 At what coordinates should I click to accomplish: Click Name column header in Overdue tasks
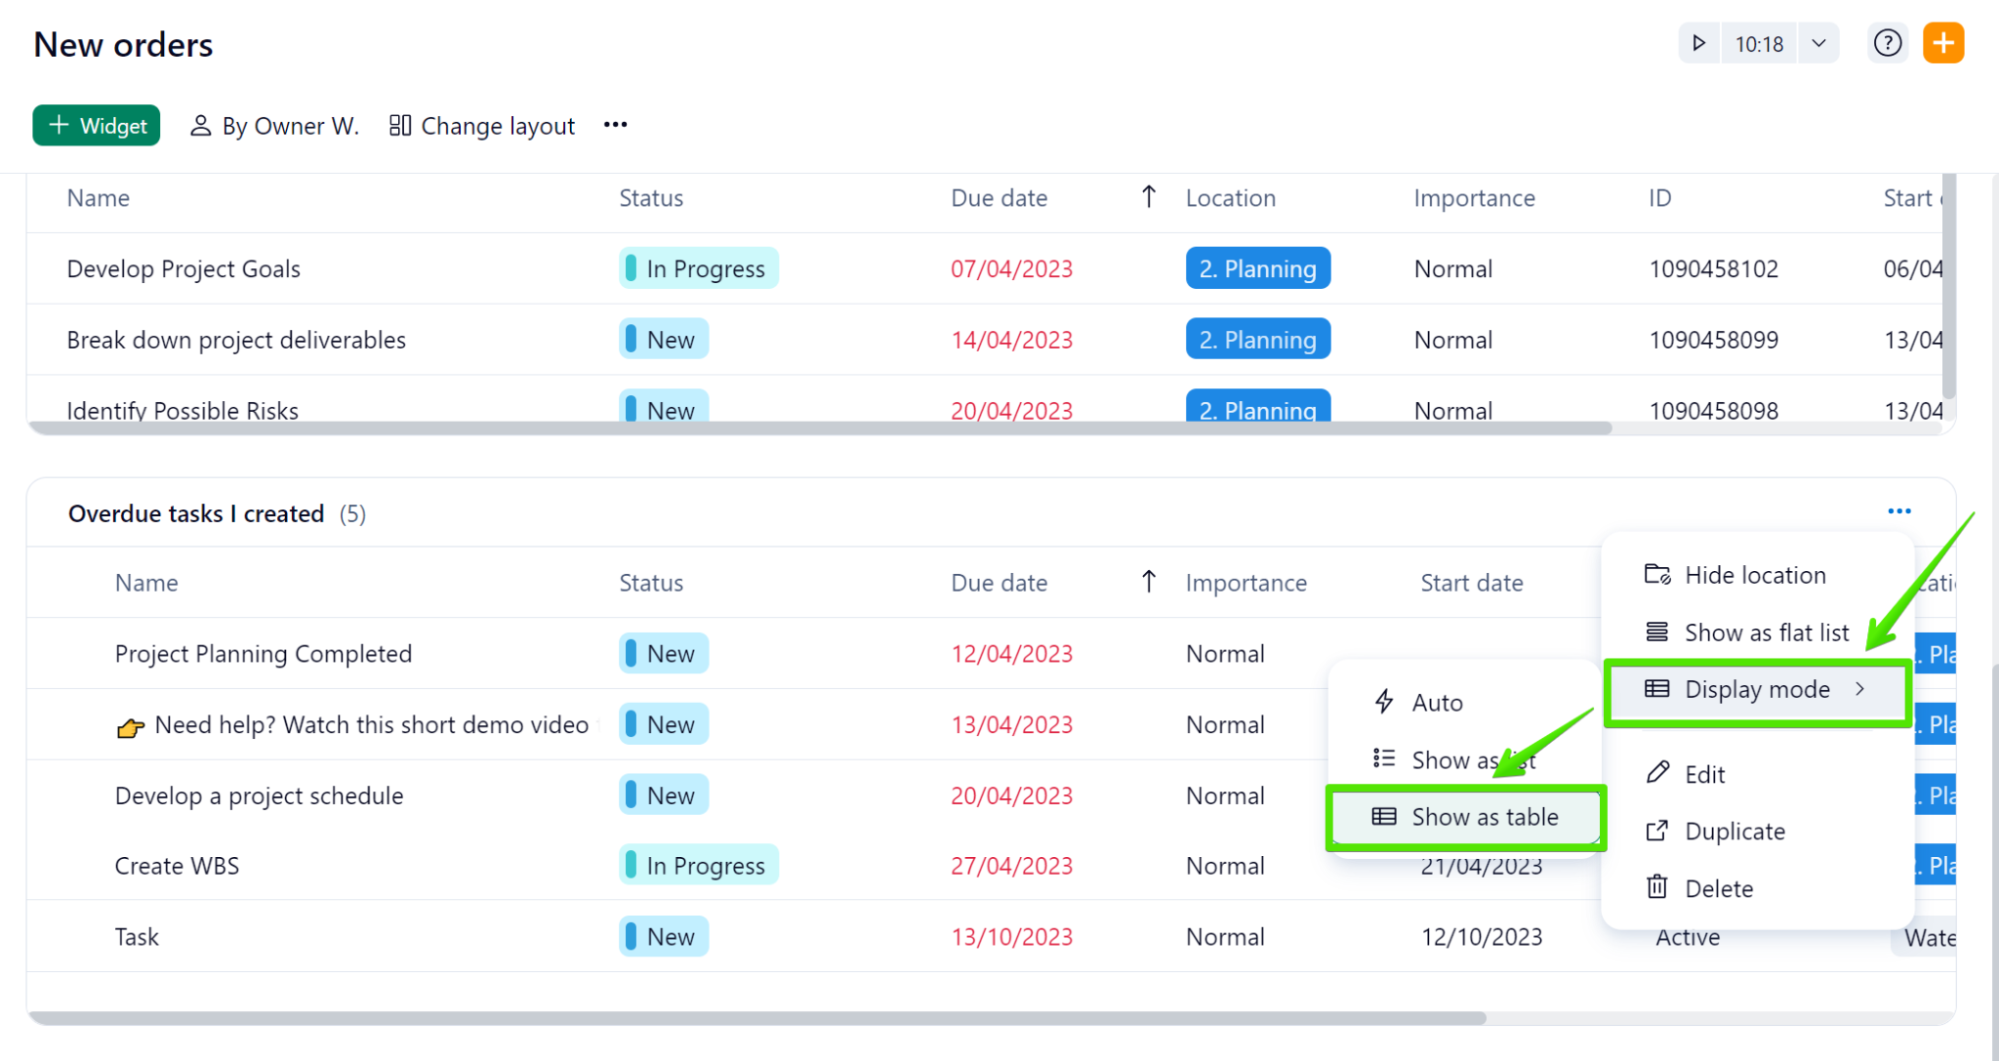click(146, 583)
